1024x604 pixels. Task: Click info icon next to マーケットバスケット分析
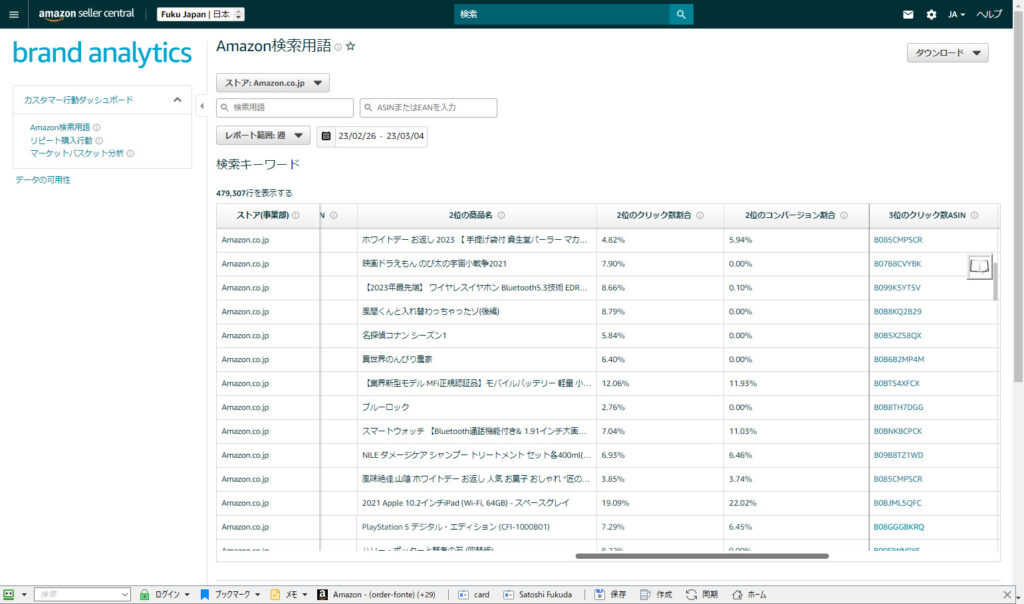130,153
